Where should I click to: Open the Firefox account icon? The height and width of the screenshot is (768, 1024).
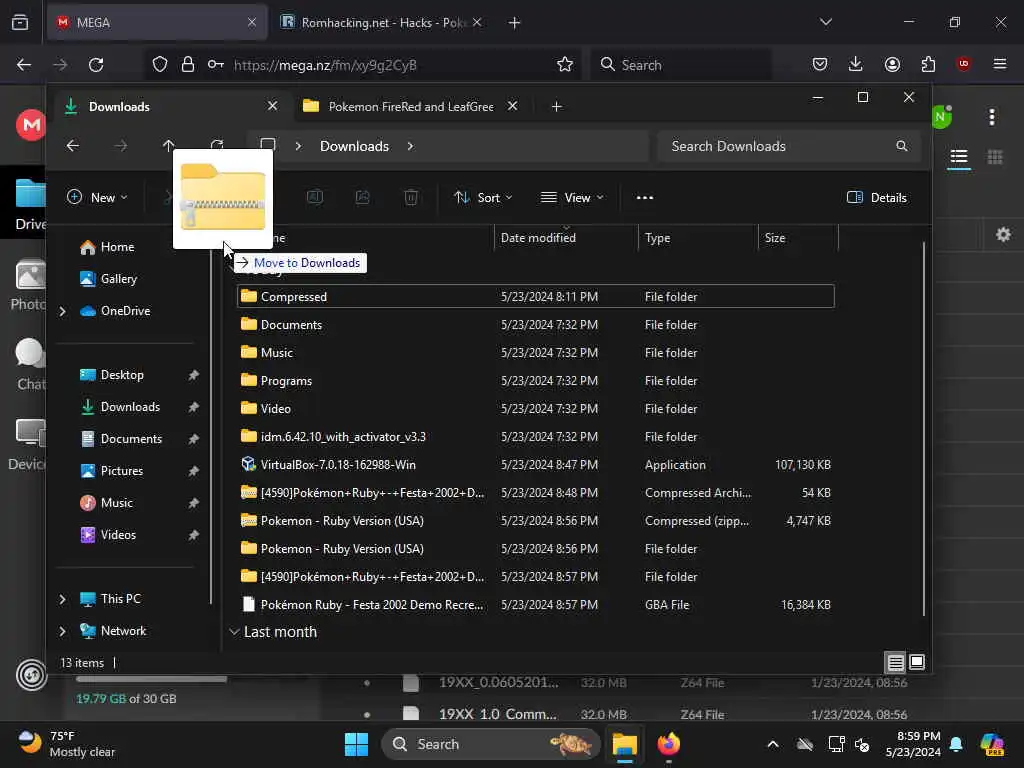892,64
